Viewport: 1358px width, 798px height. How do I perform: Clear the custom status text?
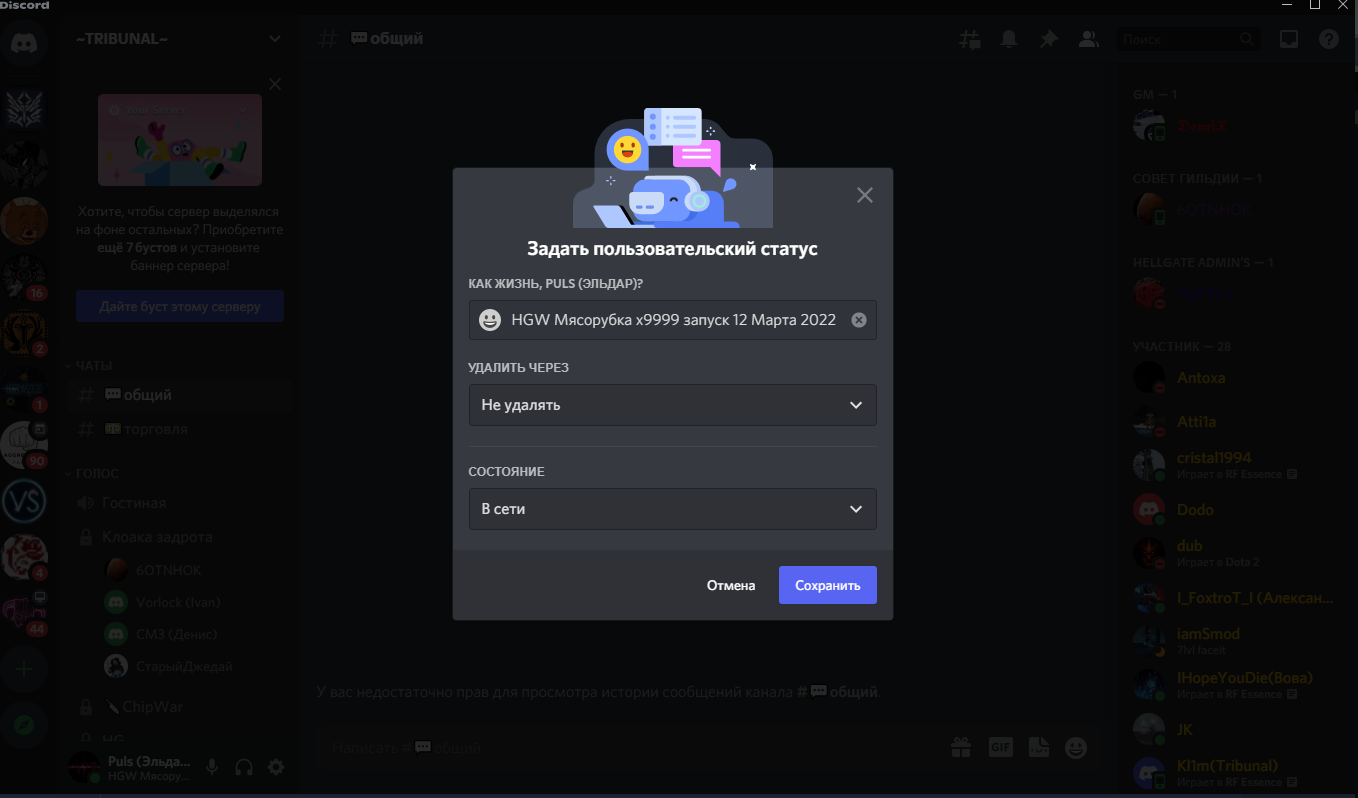click(858, 320)
